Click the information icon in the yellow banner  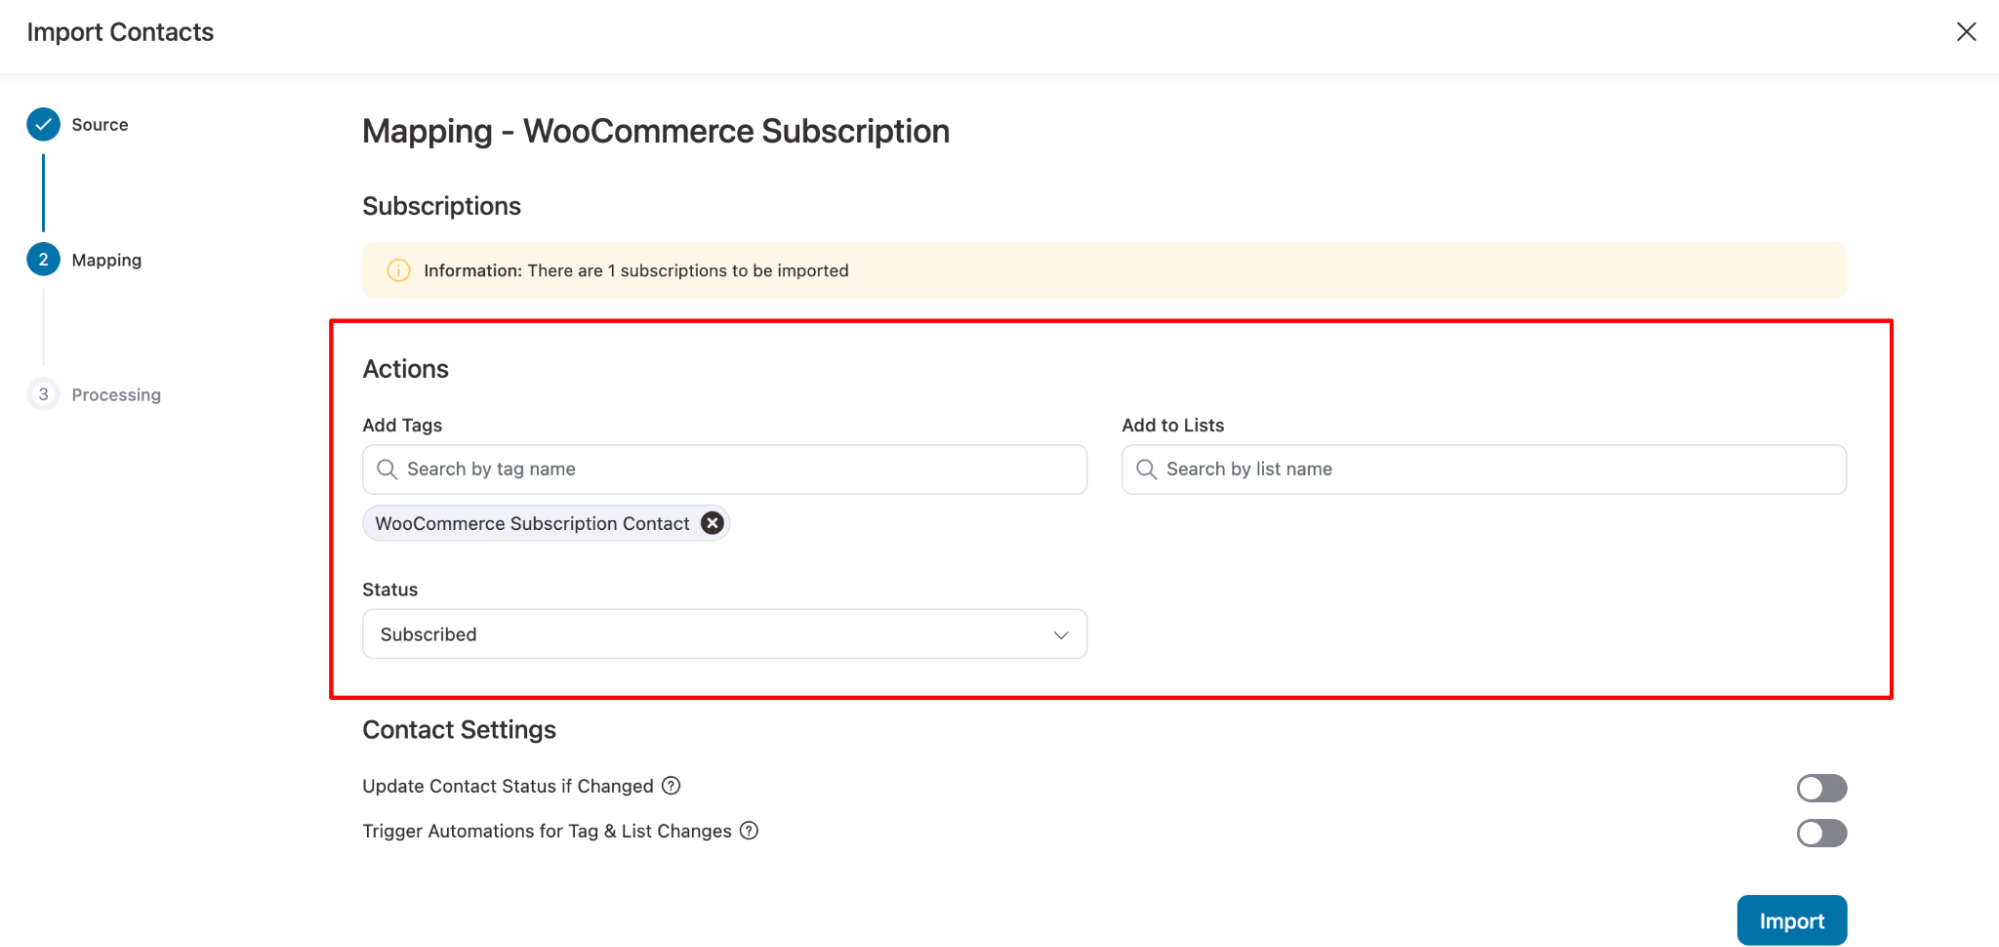click(398, 270)
